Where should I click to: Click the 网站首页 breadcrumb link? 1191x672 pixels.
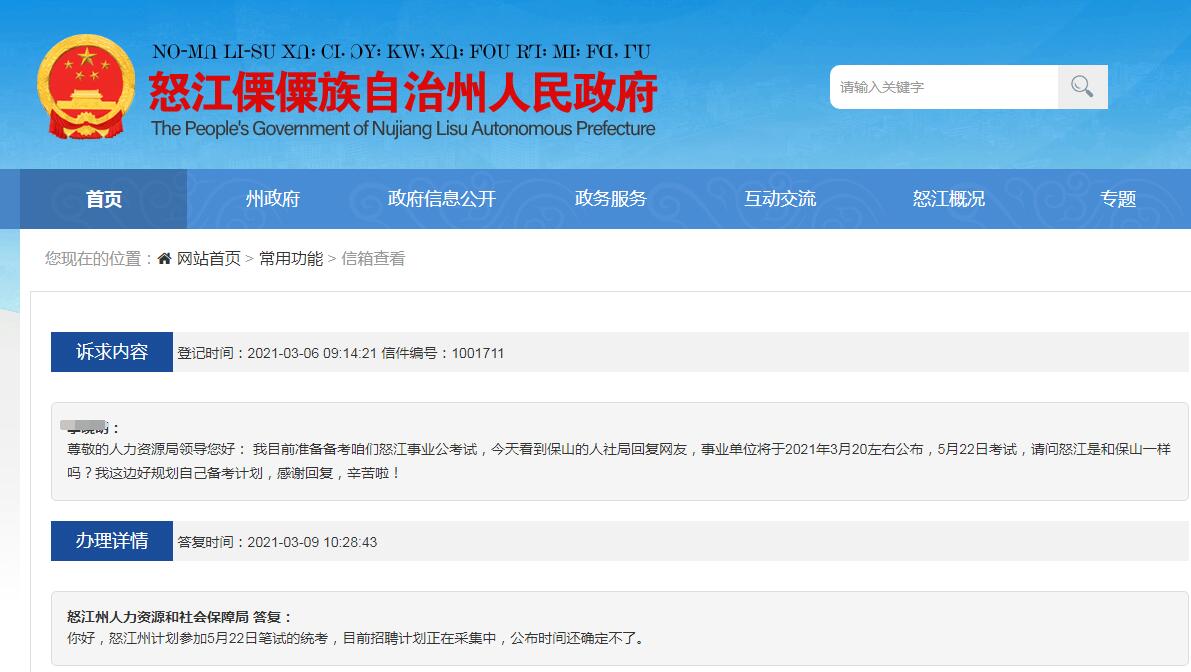click(209, 259)
